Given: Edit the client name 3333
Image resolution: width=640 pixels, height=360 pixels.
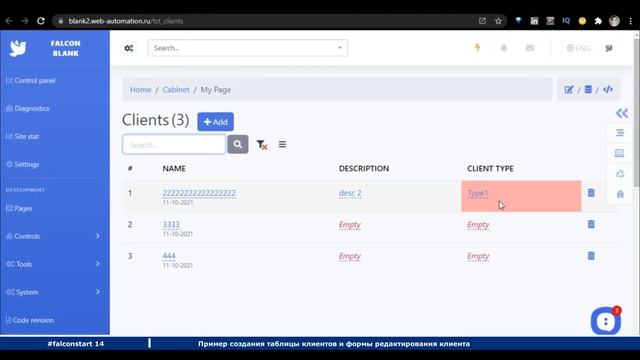Looking at the screenshot, I should pyautogui.click(x=171, y=224).
